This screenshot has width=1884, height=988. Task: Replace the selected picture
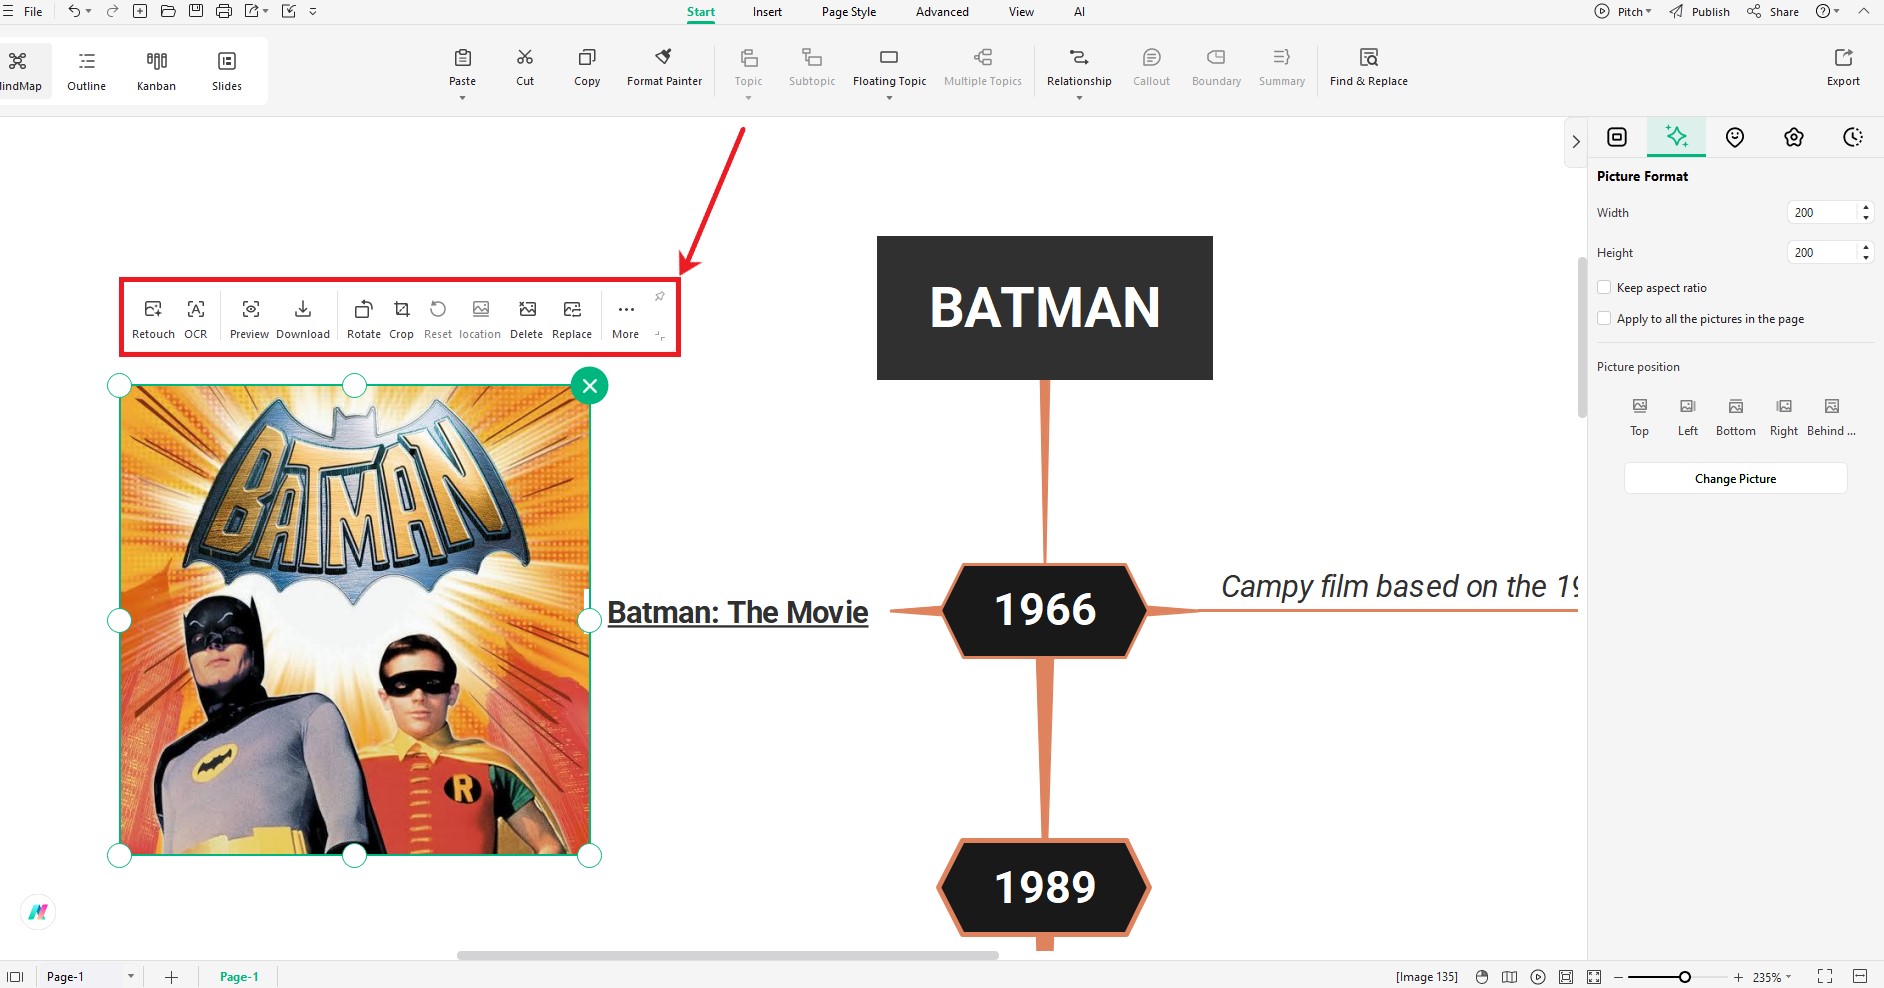coord(572,320)
